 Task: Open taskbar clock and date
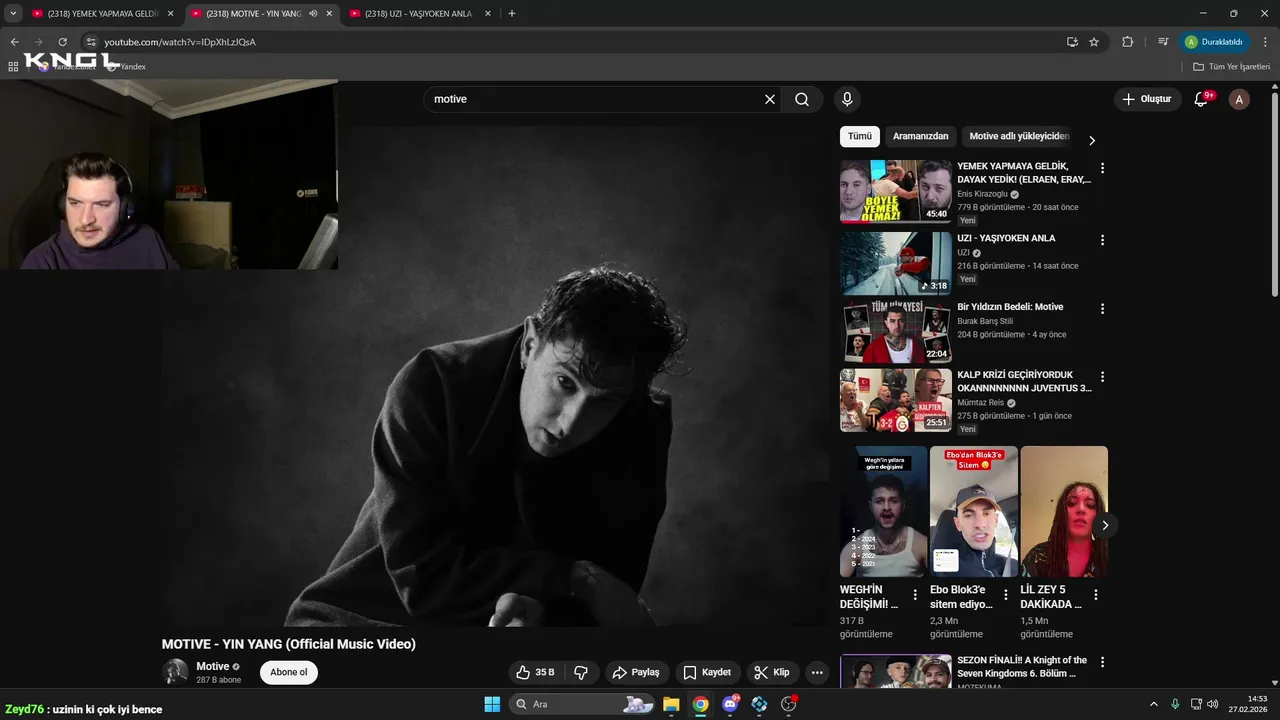coord(1250,704)
